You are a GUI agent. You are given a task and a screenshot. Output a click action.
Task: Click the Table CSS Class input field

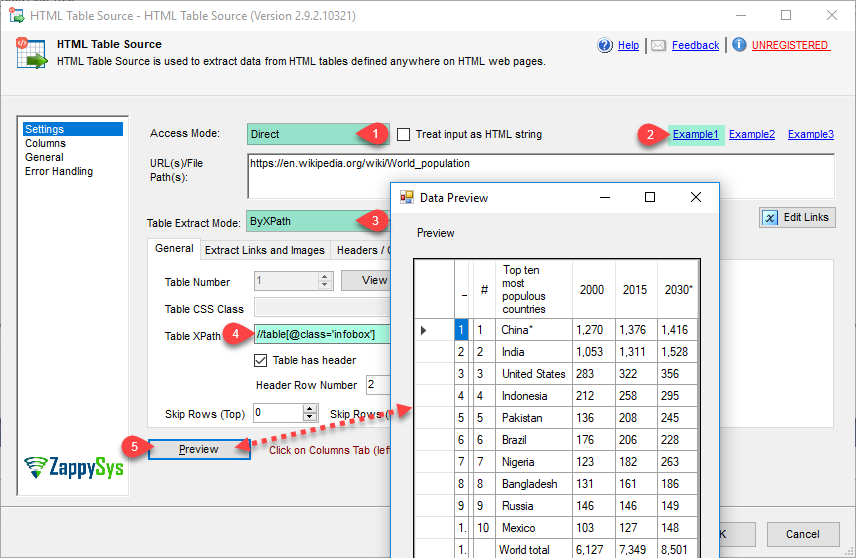point(322,308)
